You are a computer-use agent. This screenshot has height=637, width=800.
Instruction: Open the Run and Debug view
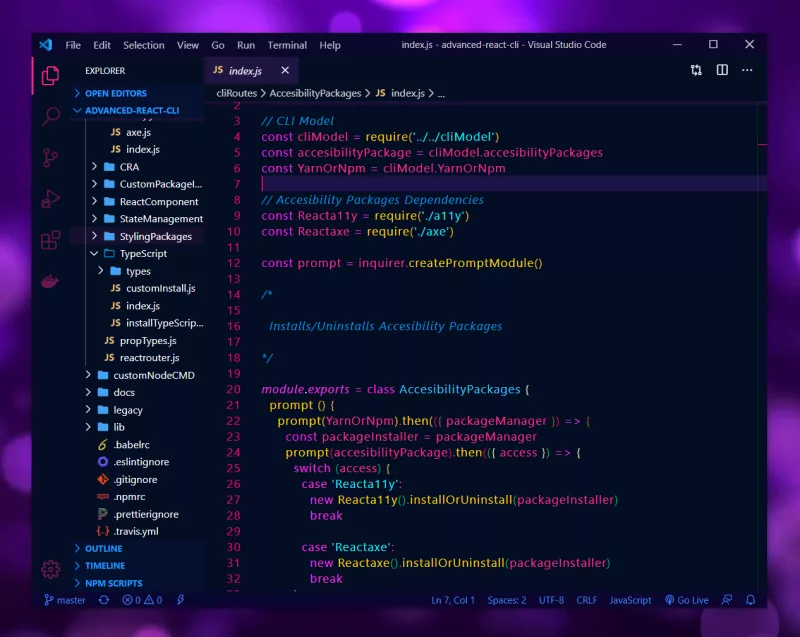(x=50, y=199)
